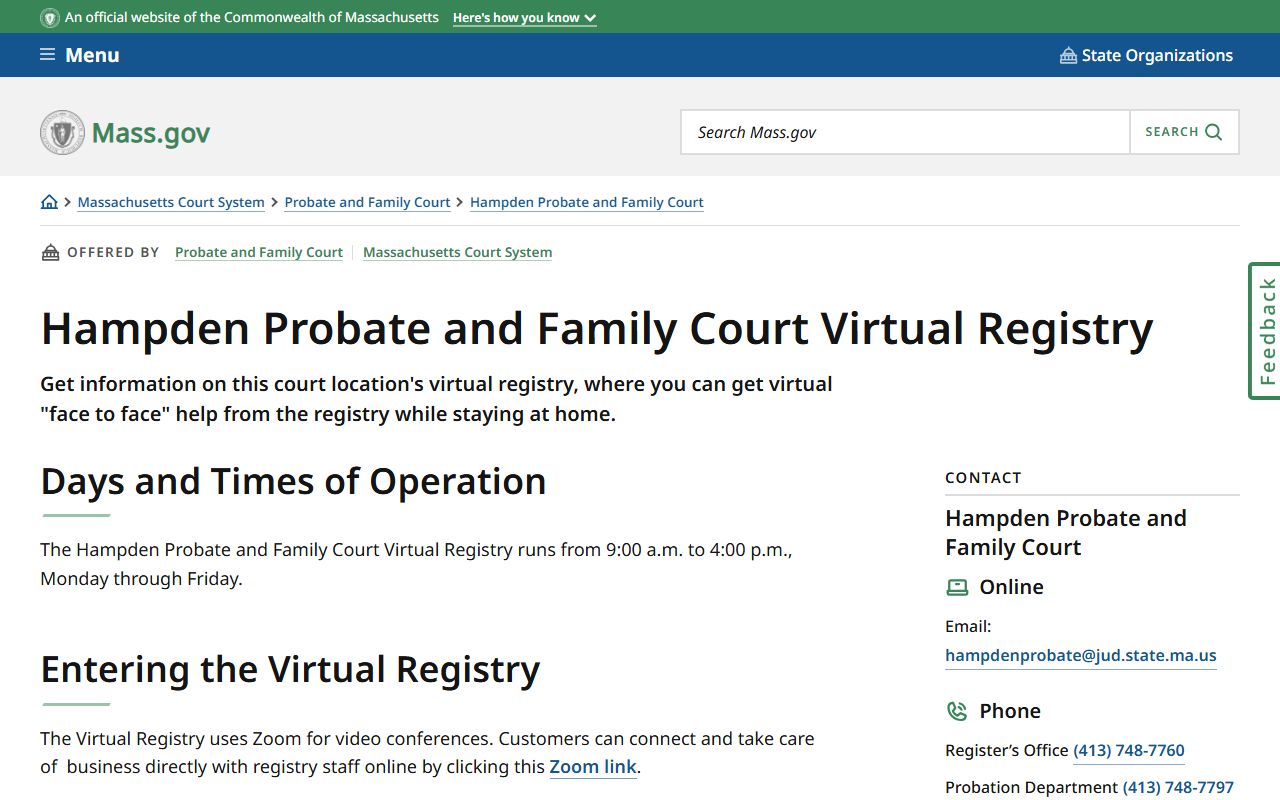Click the Offered By building icon
Screen dimensions: 1280x800
[x=50, y=252]
